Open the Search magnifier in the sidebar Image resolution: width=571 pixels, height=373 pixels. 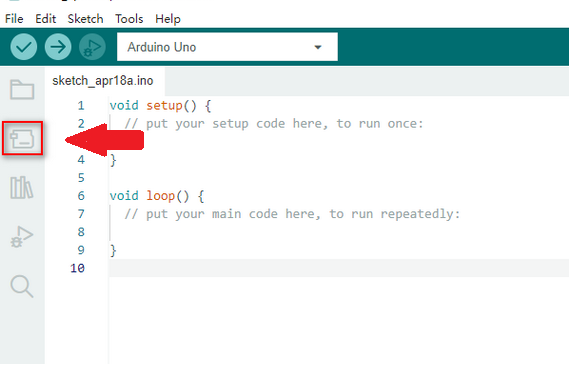22,286
